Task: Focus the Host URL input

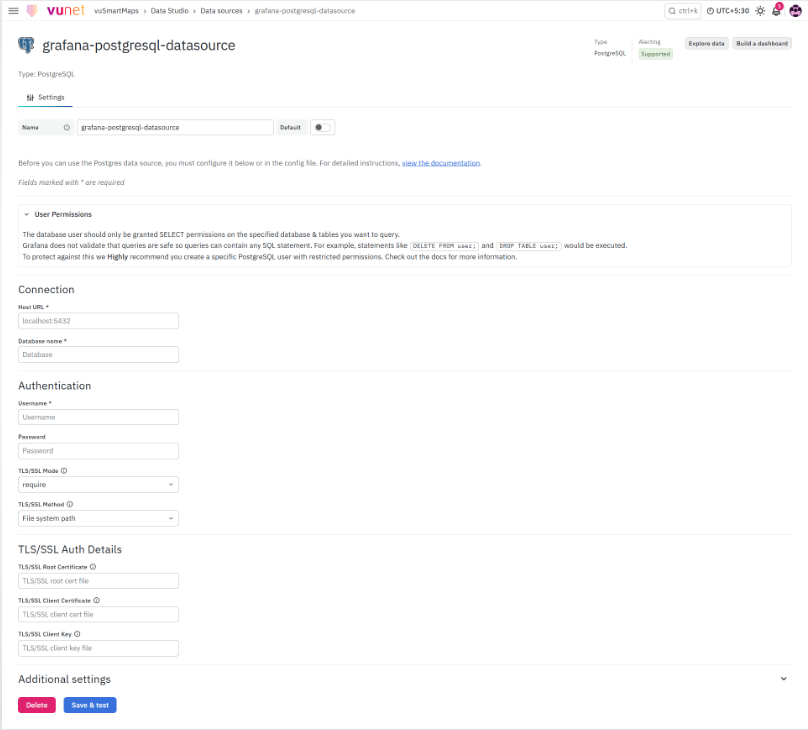Action: (98, 321)
